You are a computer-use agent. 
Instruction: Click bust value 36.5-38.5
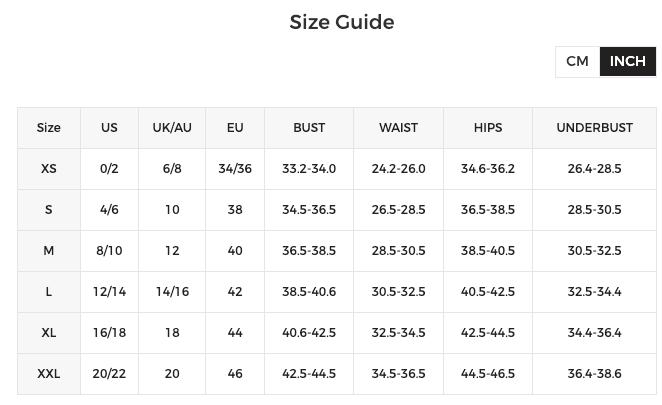click(x=309, y=251)
